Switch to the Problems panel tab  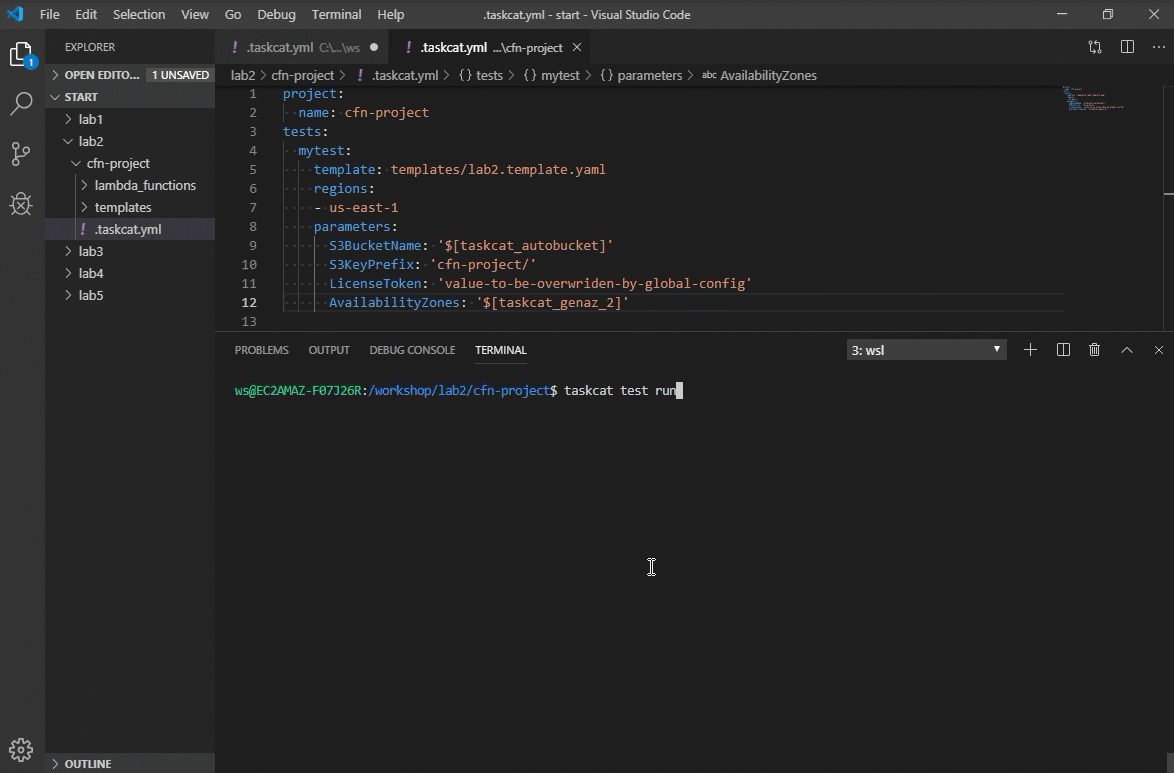[x=261, y=350]
